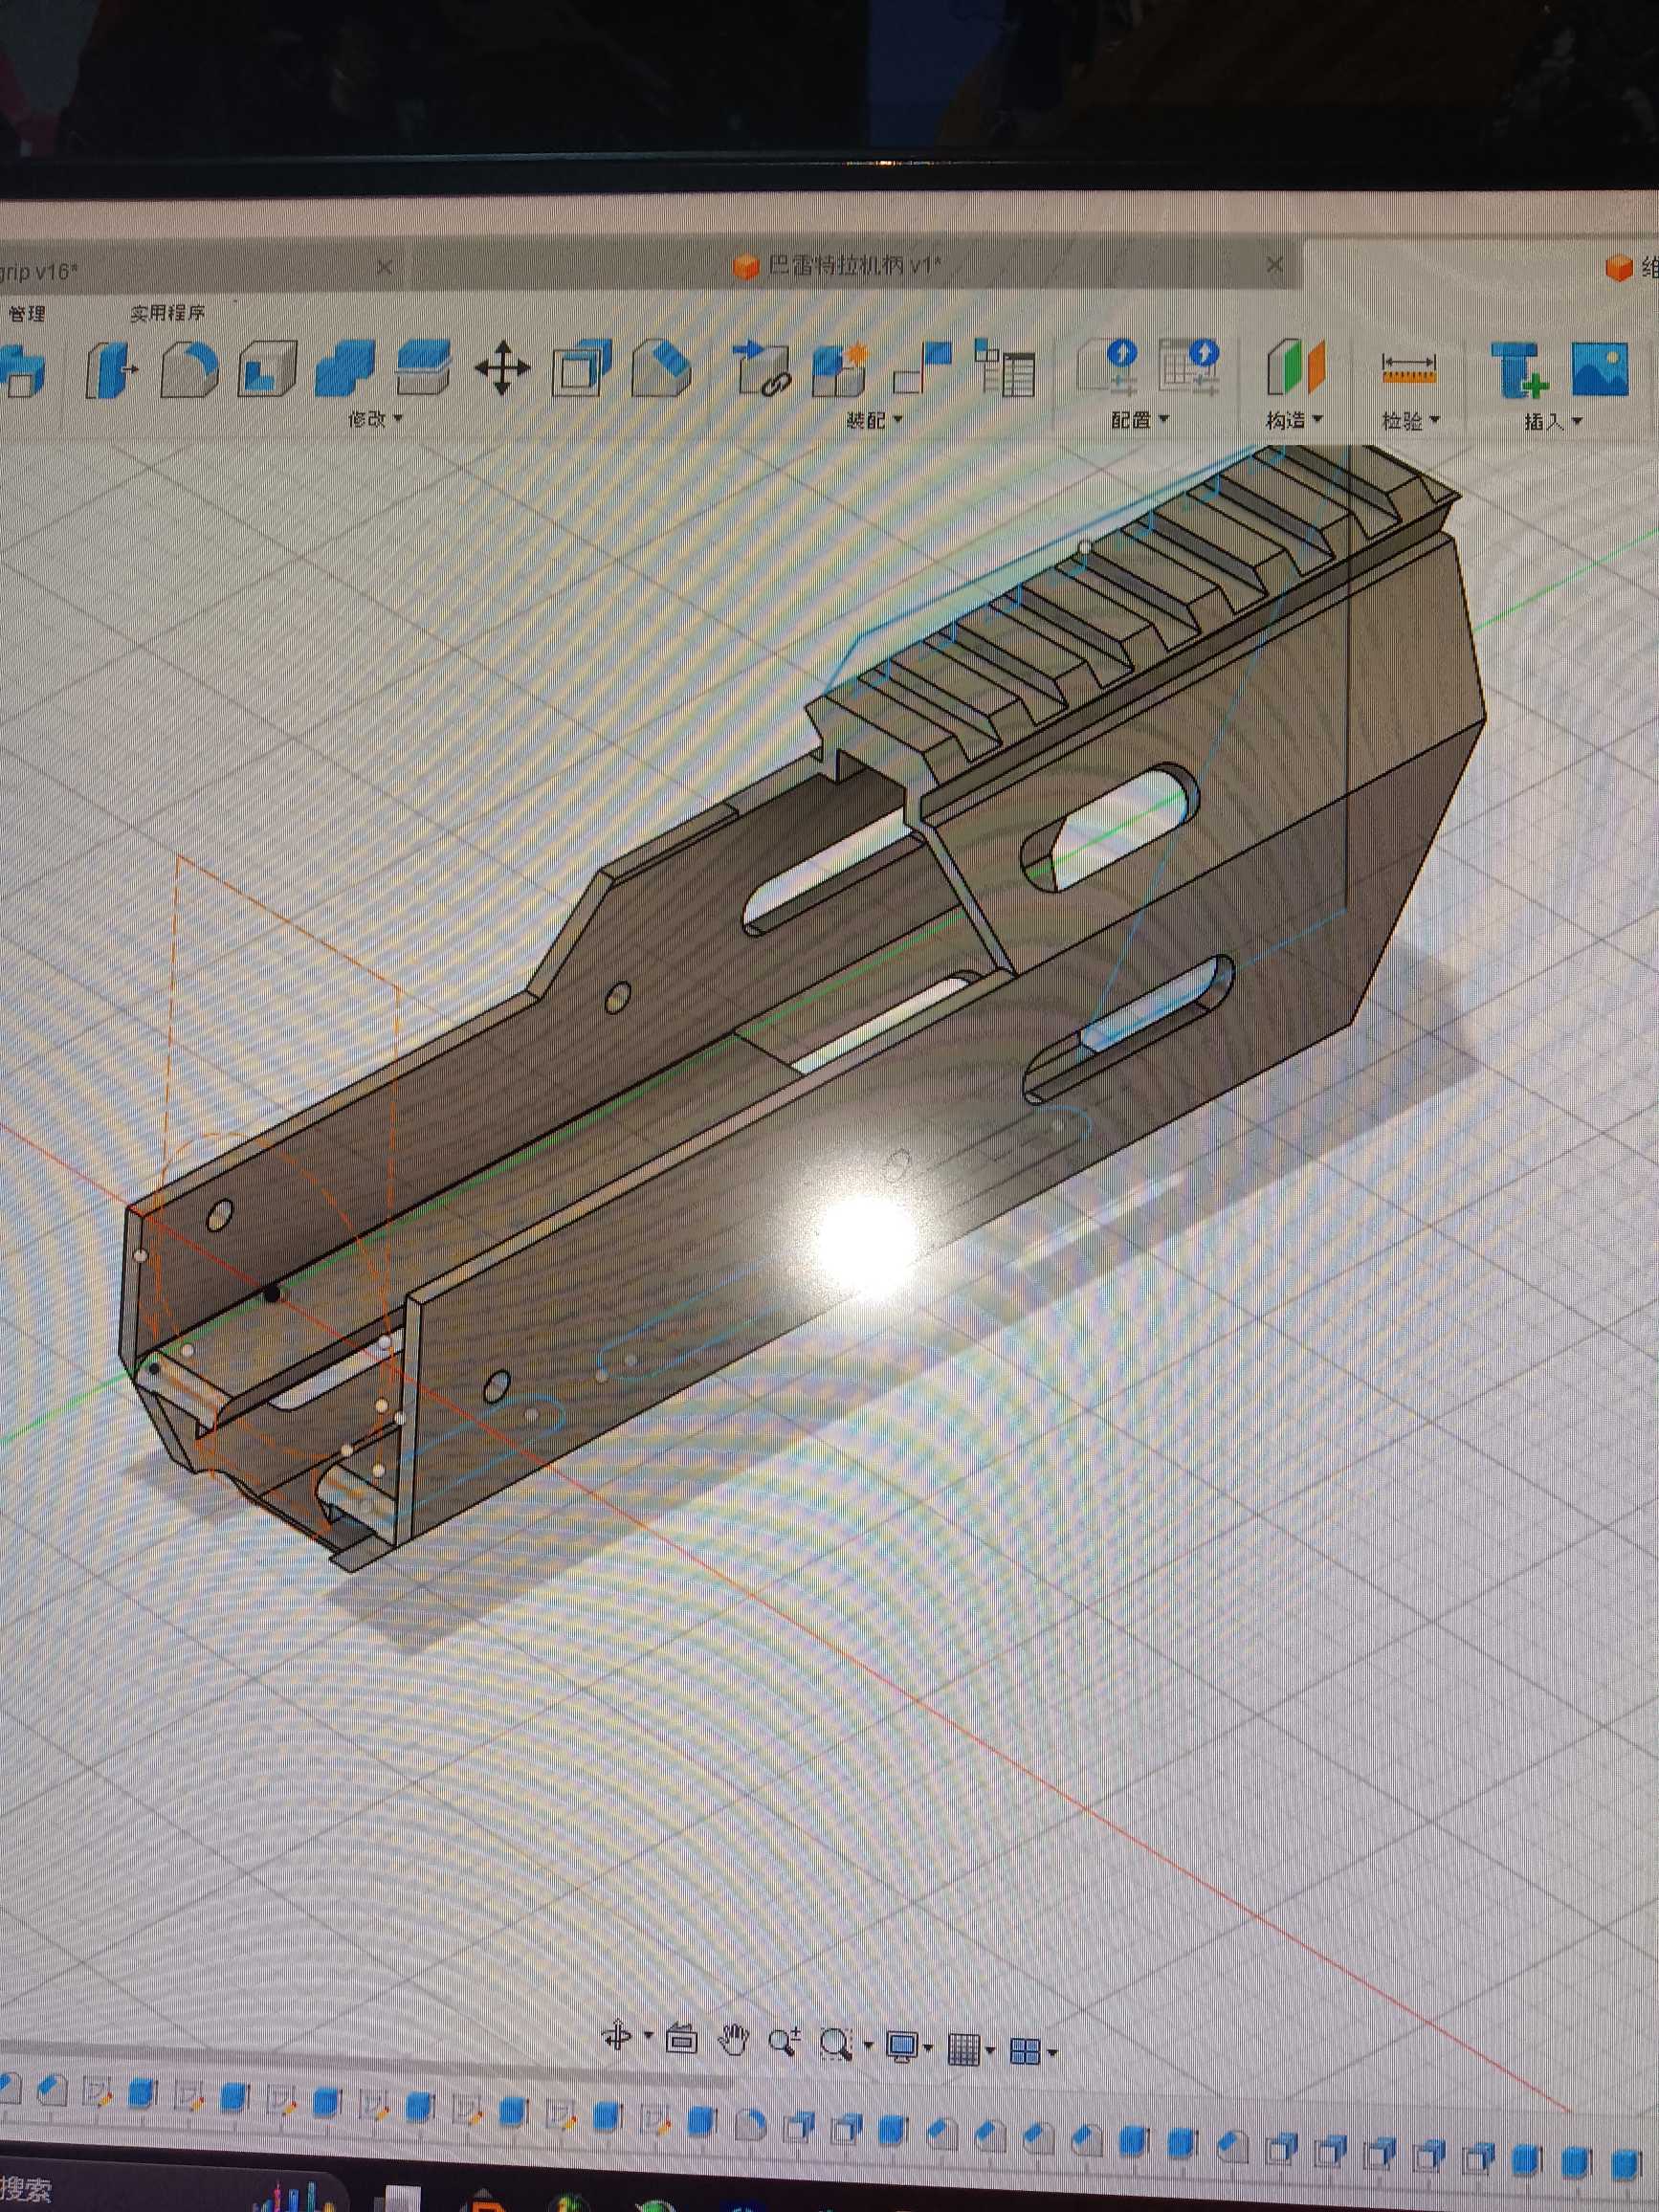This screenshot has height=2212, width=1659.
Task: Click the Offset Plane construct icon
Action: click(1295, 368)
